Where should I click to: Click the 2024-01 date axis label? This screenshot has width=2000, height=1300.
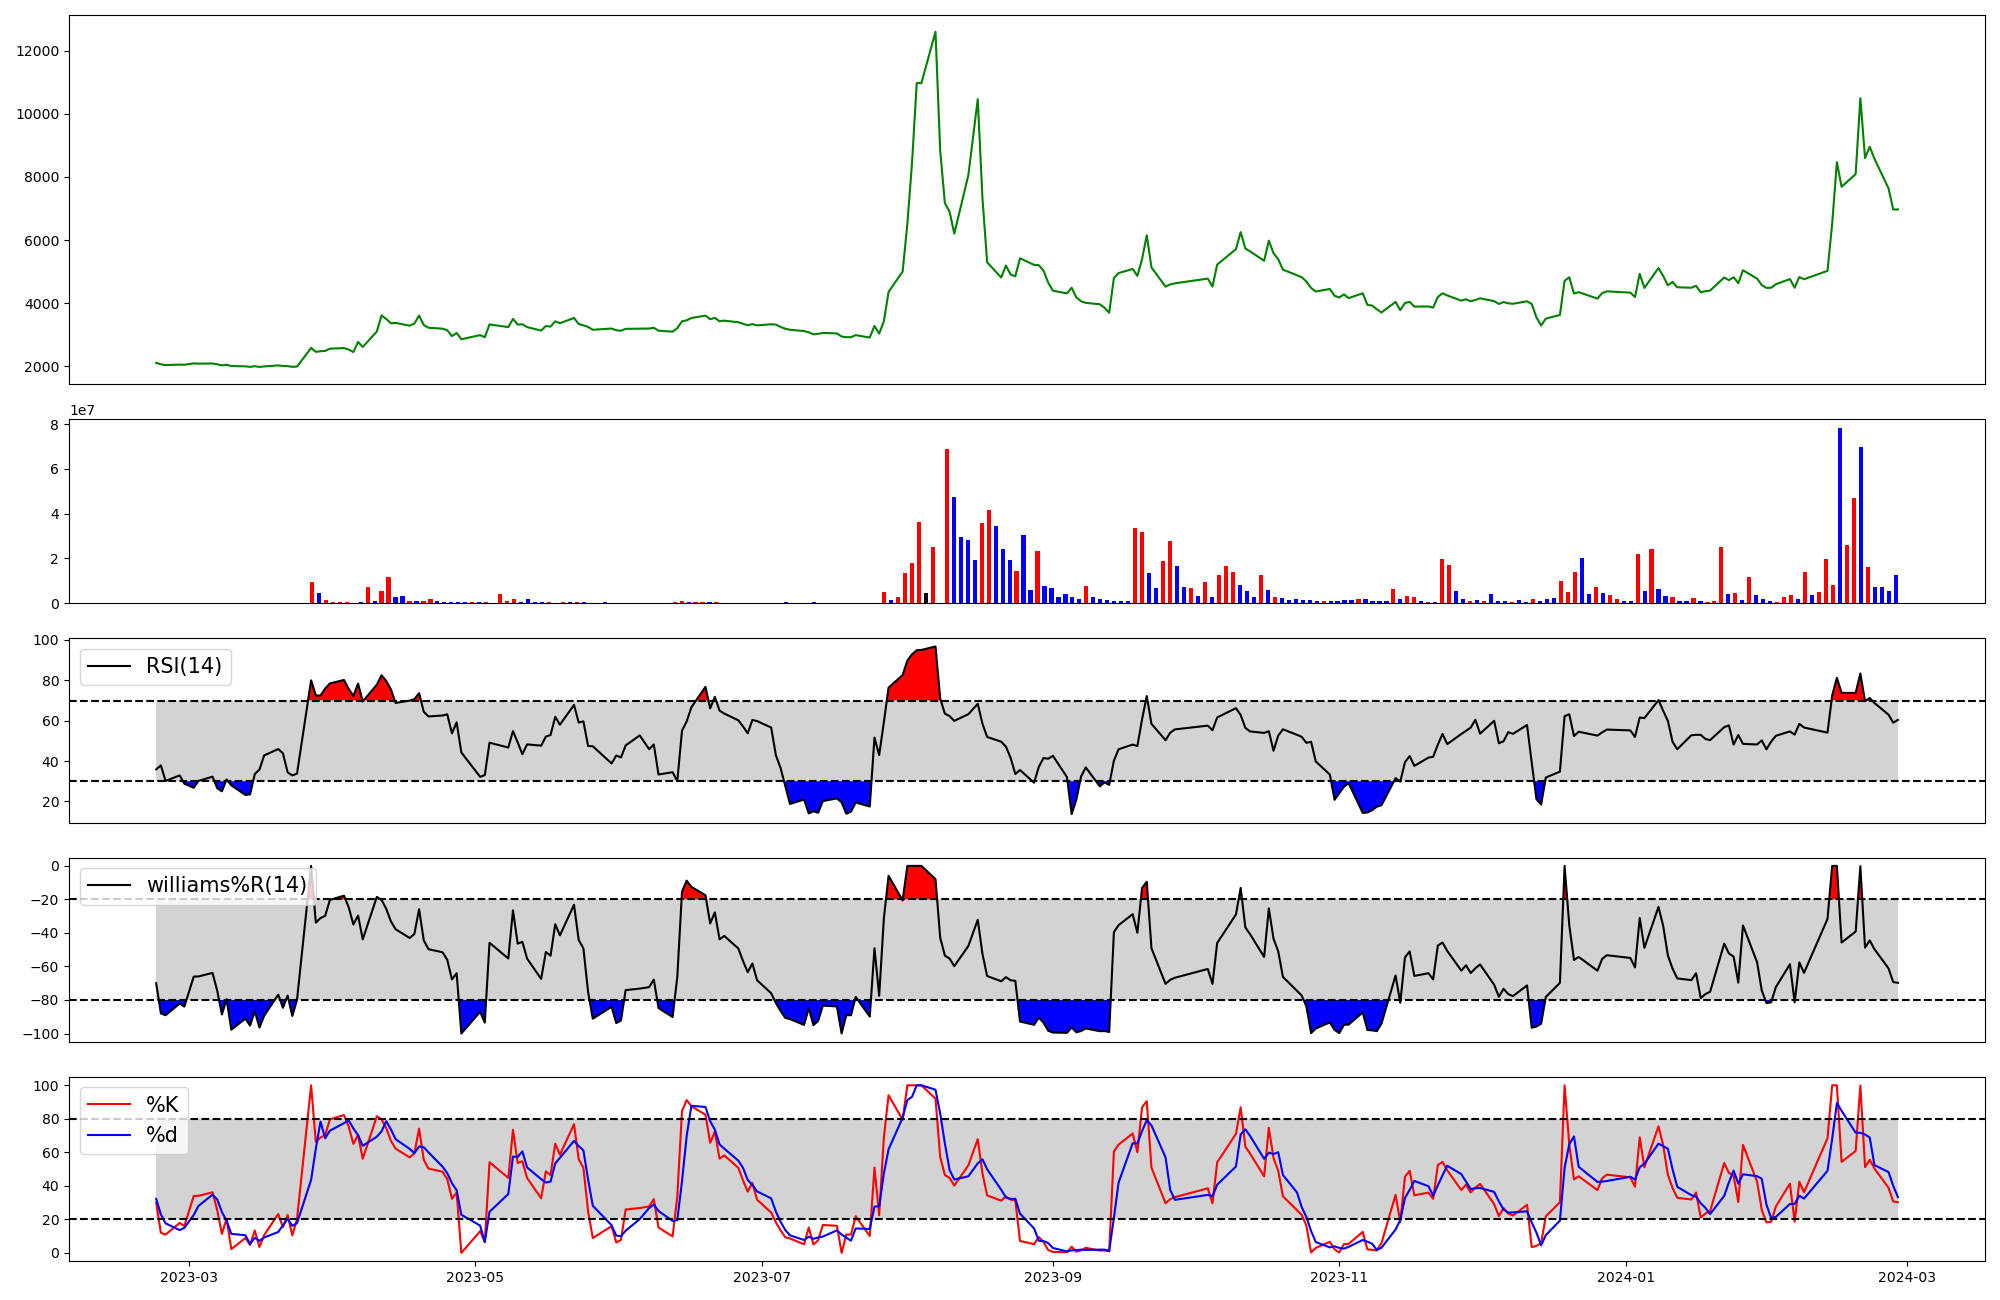(1626, 1276)
